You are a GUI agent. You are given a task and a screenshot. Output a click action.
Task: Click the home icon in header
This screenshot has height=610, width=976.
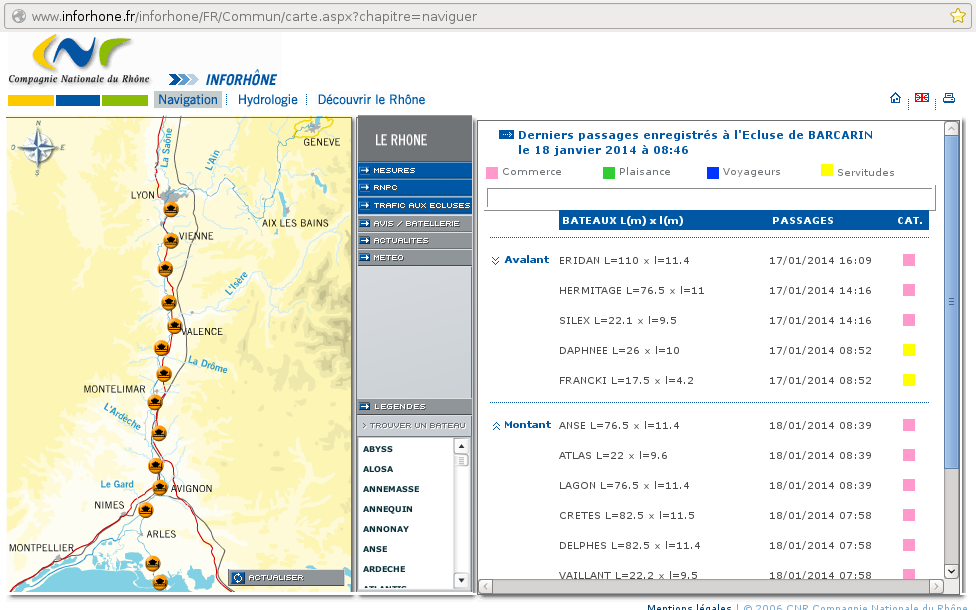(895, 98)
